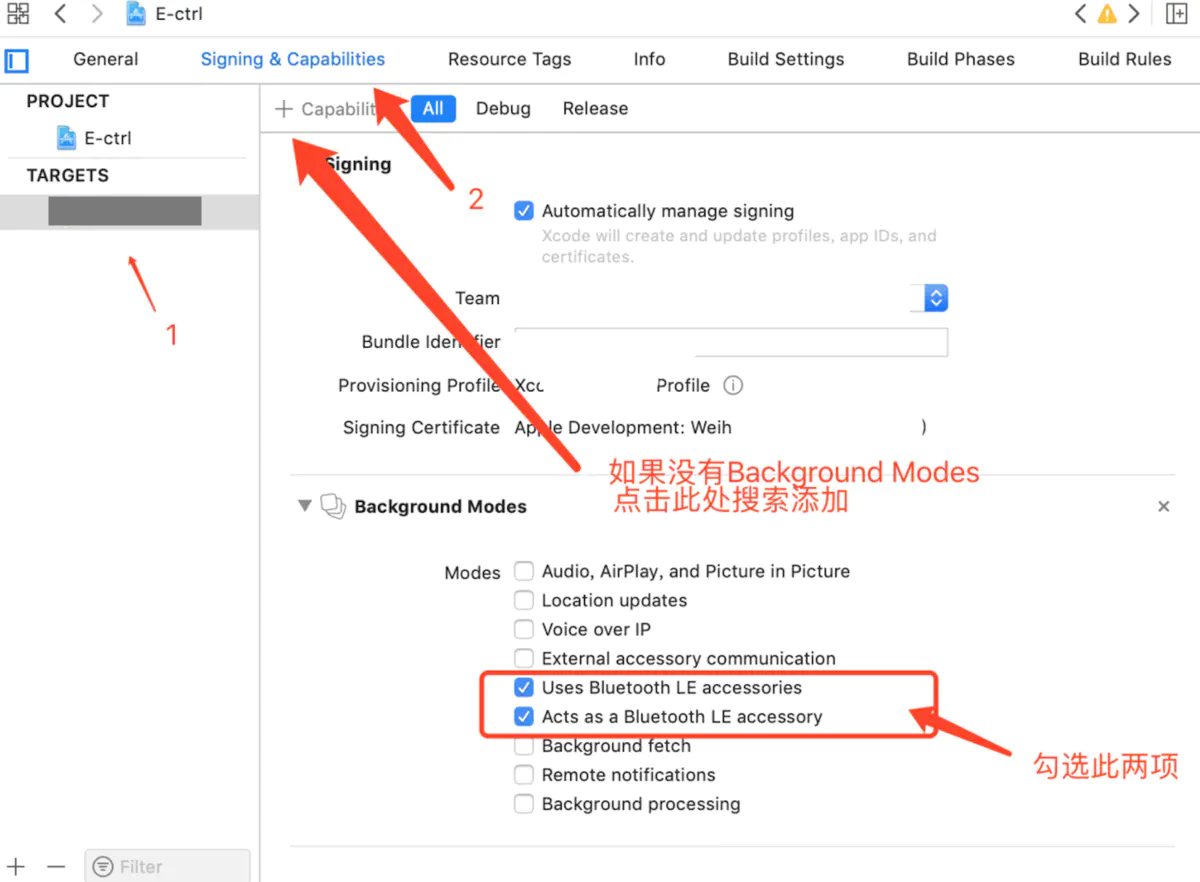
Task: Click the + Capability button
Action: pyautogui.click(x=327, y=109)
